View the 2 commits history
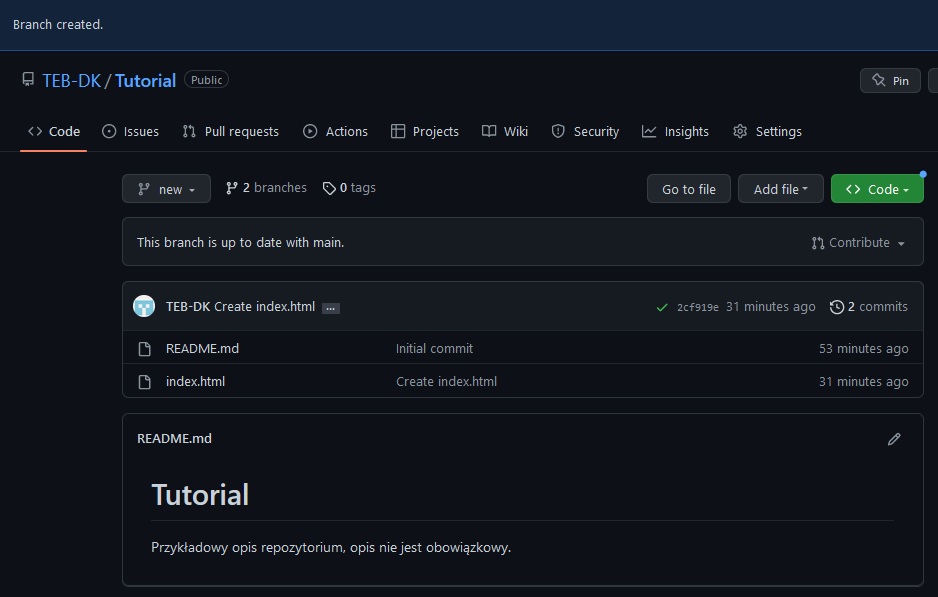The height and width of the screenshot is (597, 938). click(868, 306)
